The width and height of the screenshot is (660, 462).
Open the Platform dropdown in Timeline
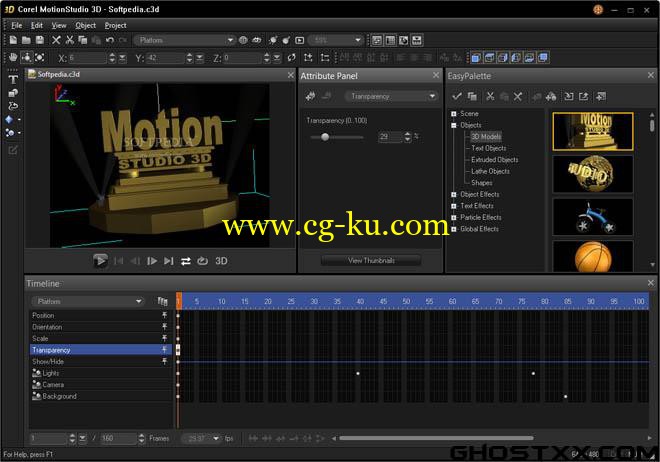click(x=88, y=301)
